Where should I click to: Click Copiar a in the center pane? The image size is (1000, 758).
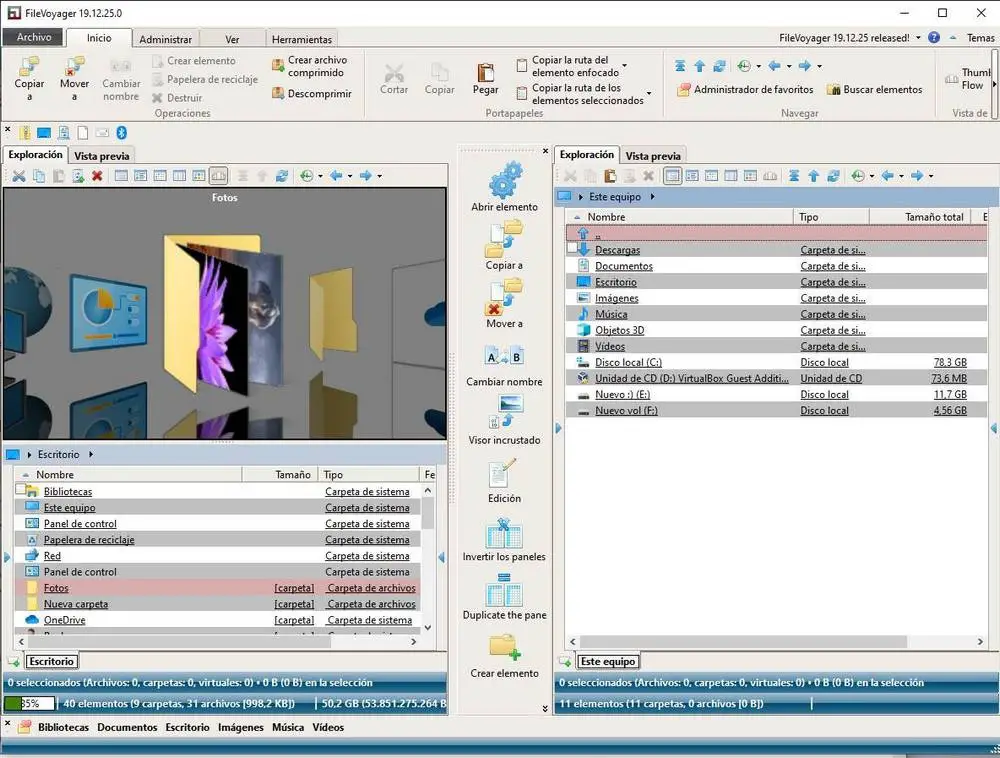504,245
